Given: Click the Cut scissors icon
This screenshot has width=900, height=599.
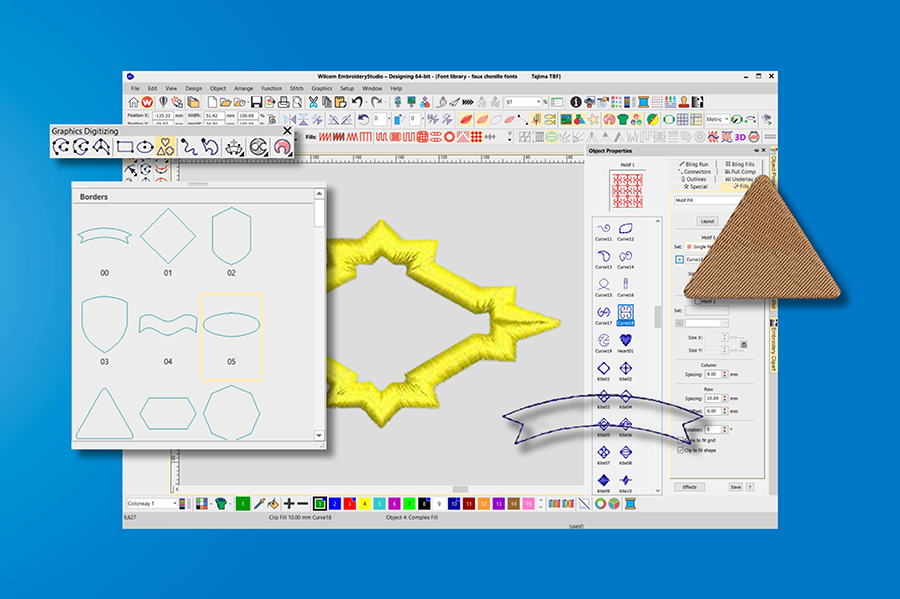Looking at the screenshot, I should tap(313, 102).
